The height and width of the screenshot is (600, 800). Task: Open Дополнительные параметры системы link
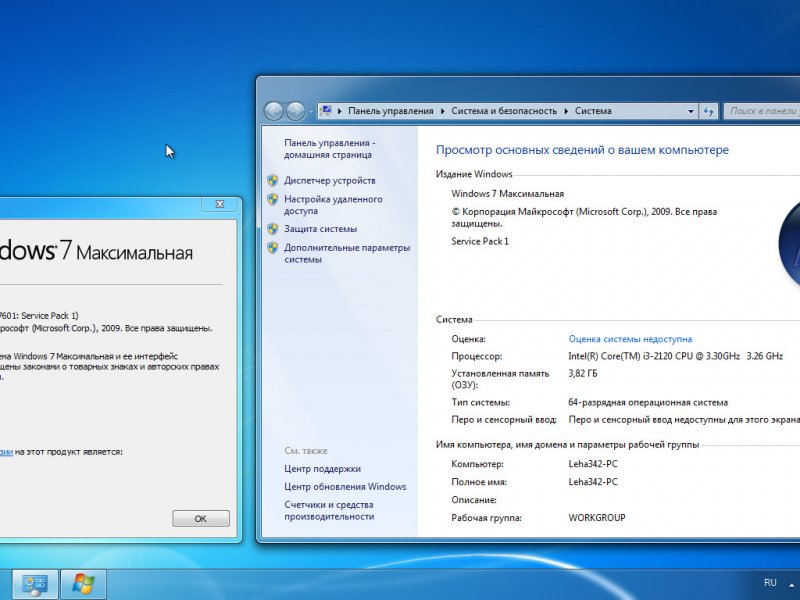347,253
